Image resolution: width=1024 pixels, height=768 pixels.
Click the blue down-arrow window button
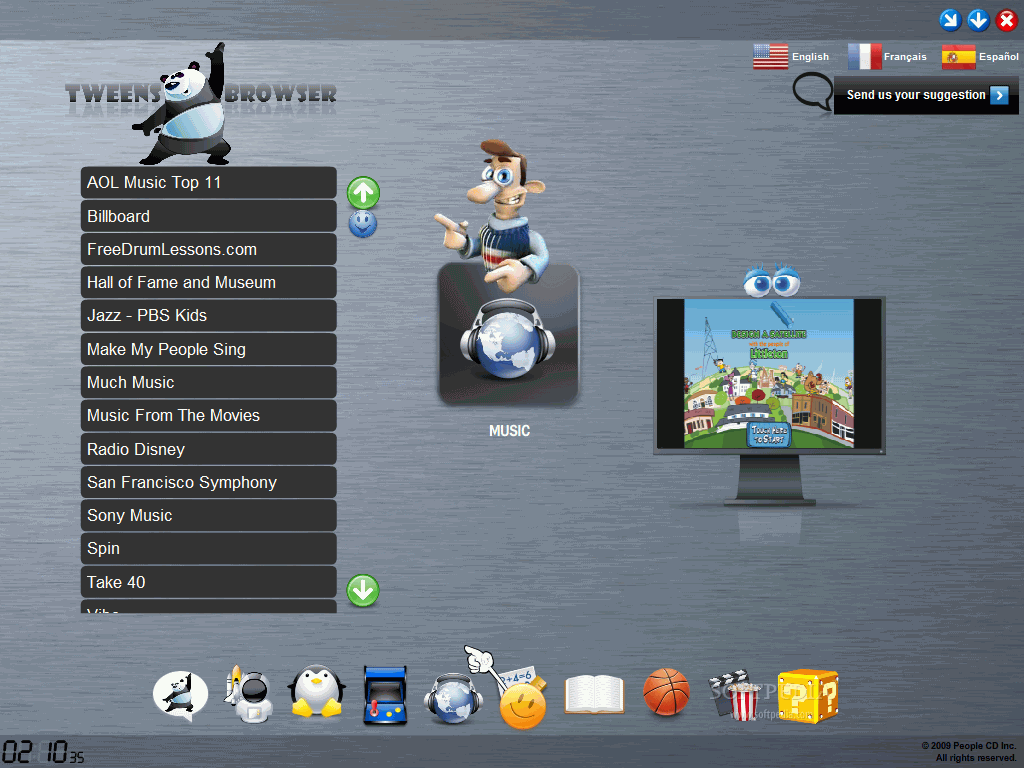click(978, 20)
